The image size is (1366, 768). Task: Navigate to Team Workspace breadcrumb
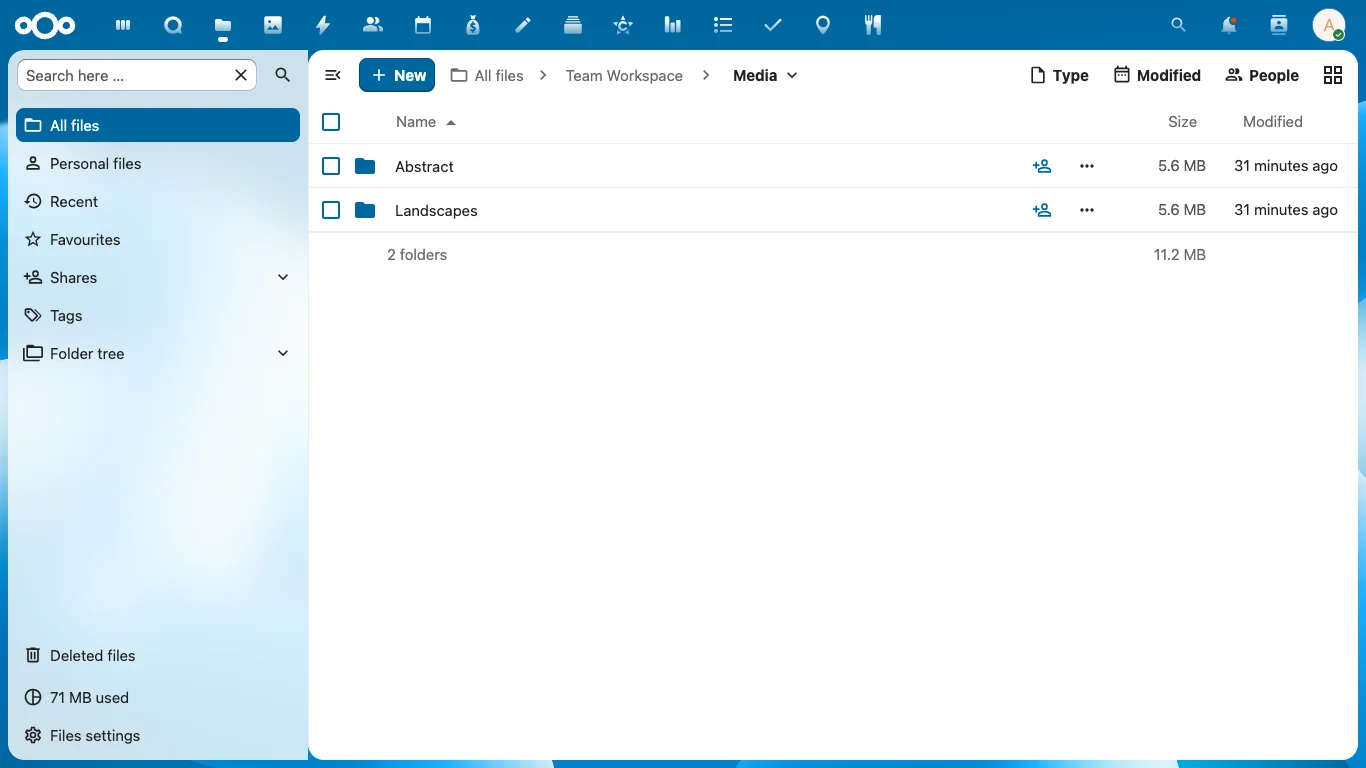pyautogui.click(x=624, y=75)
